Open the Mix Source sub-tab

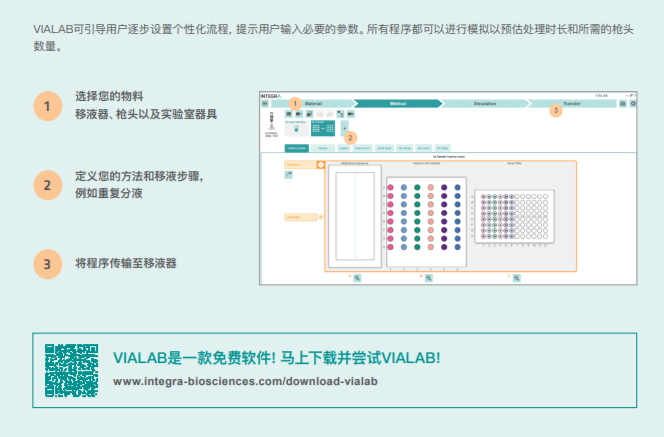coord(424,148)
